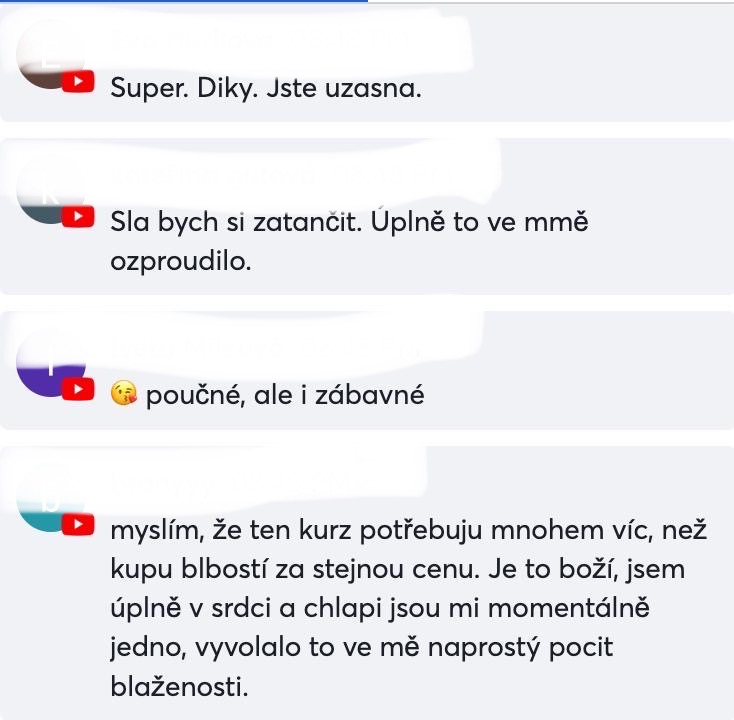Image resolution: width=734 pixels, height=720 pixels.
Task: Click the blue filled progress bar at top
Action: (184, 1)
